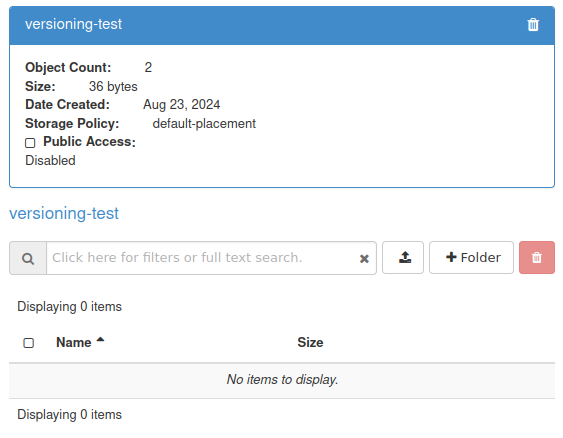
Task: Click the magnifier search icon
Action: pyautogui.click(x=28, y=258)
